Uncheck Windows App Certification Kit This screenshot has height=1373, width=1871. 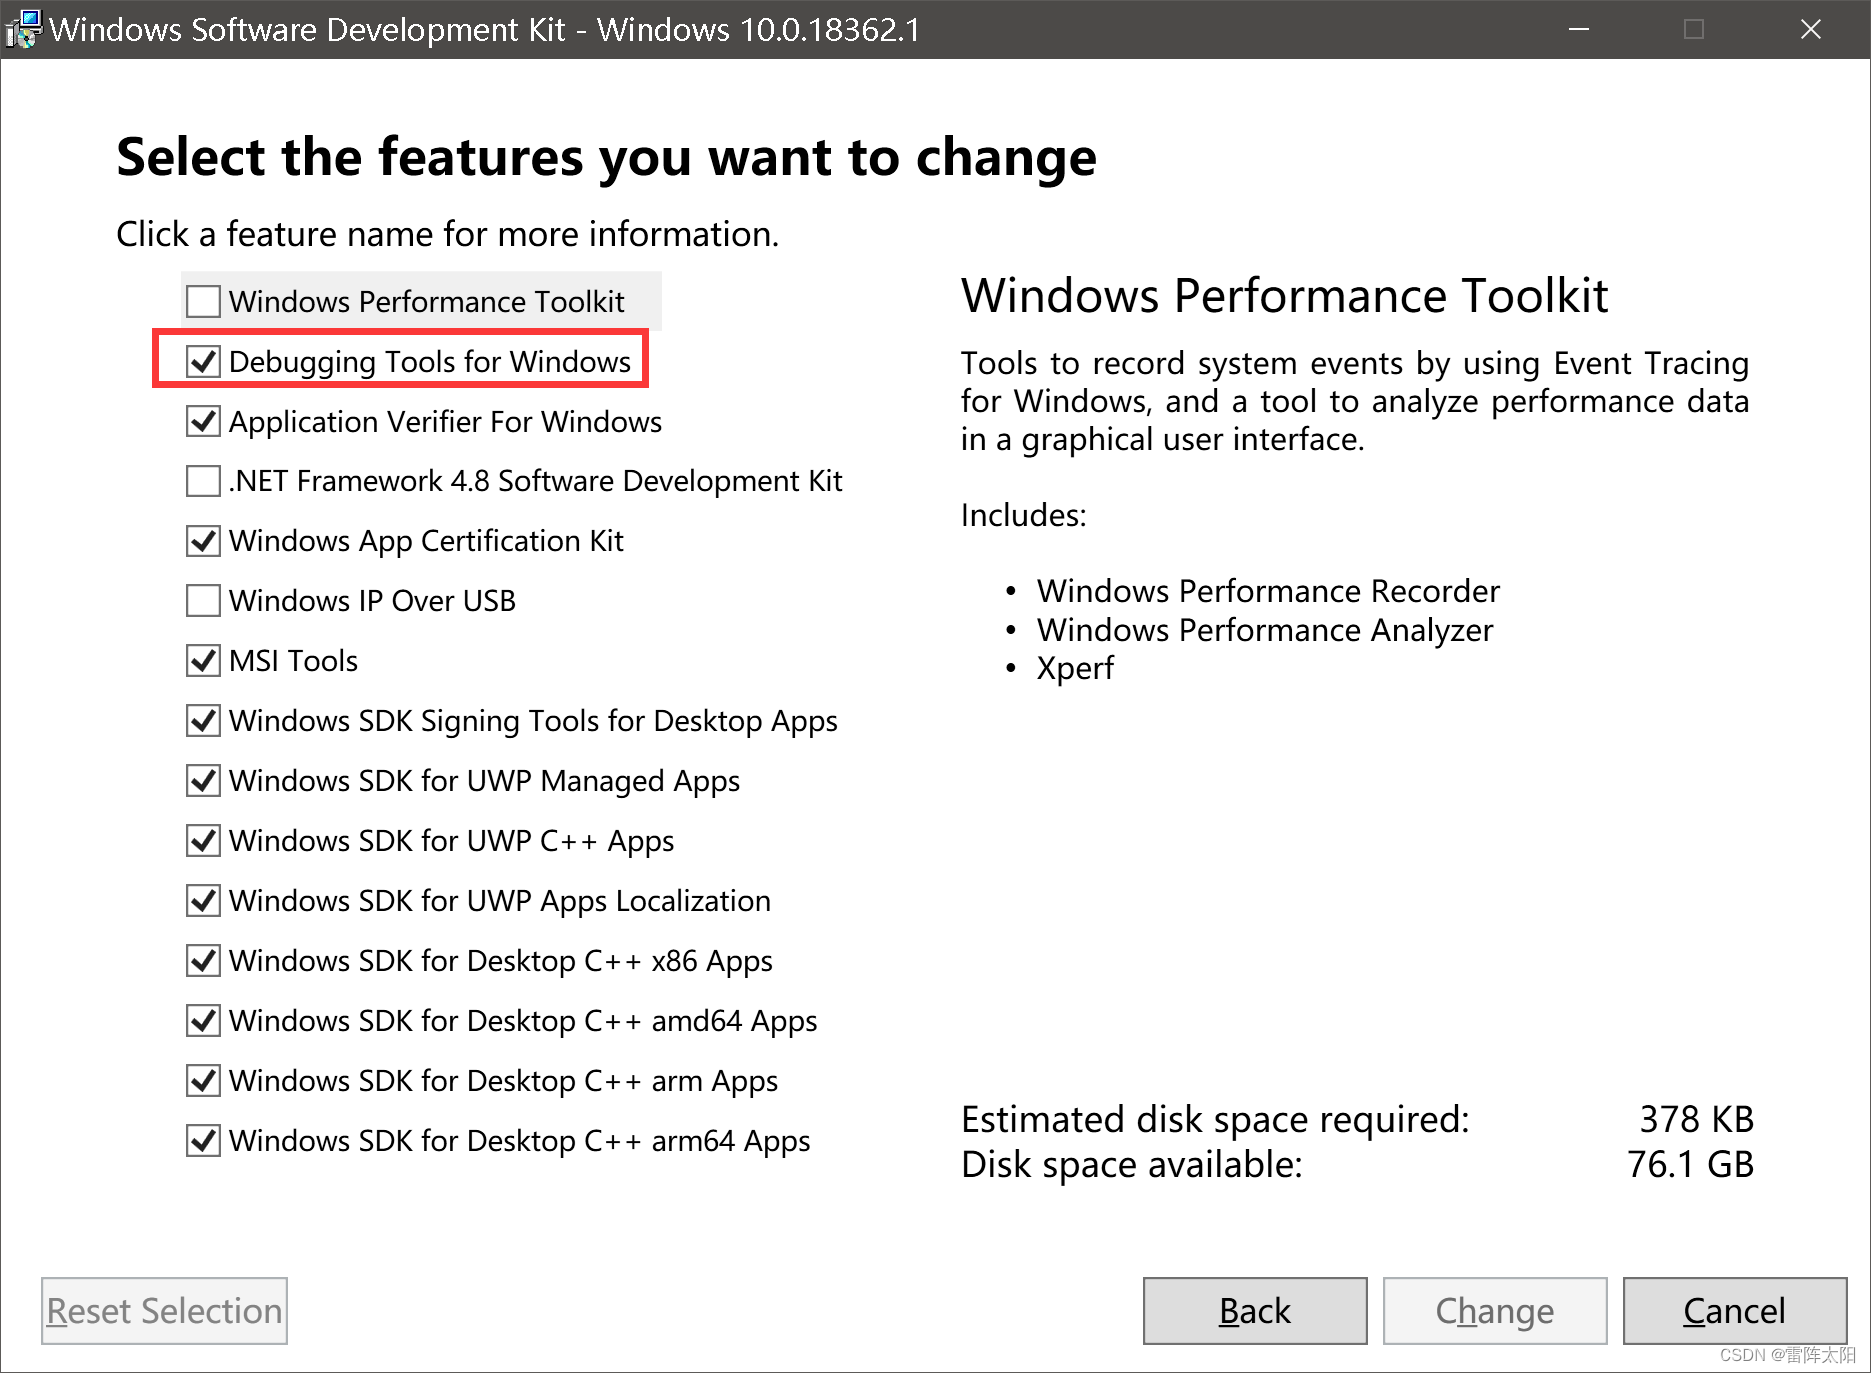click(203, 540)
